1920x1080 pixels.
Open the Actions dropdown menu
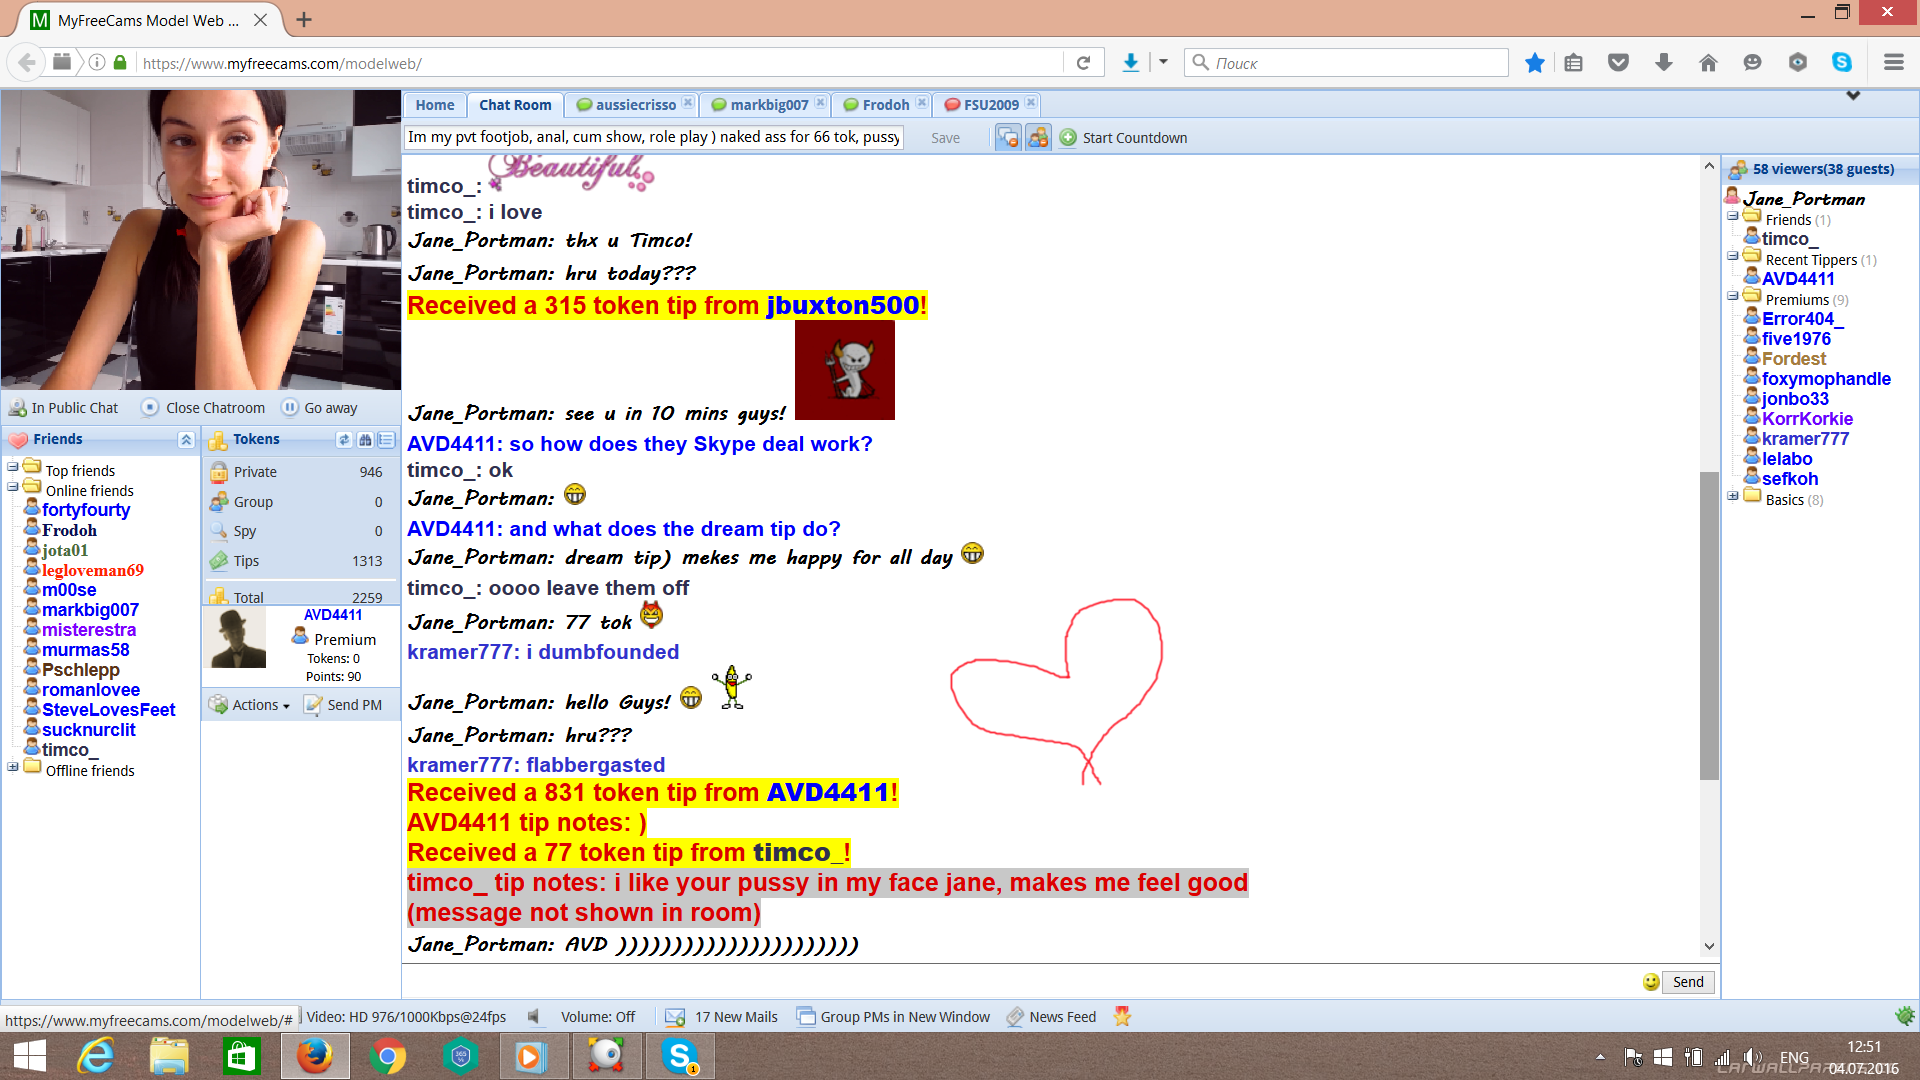(250, 705)
